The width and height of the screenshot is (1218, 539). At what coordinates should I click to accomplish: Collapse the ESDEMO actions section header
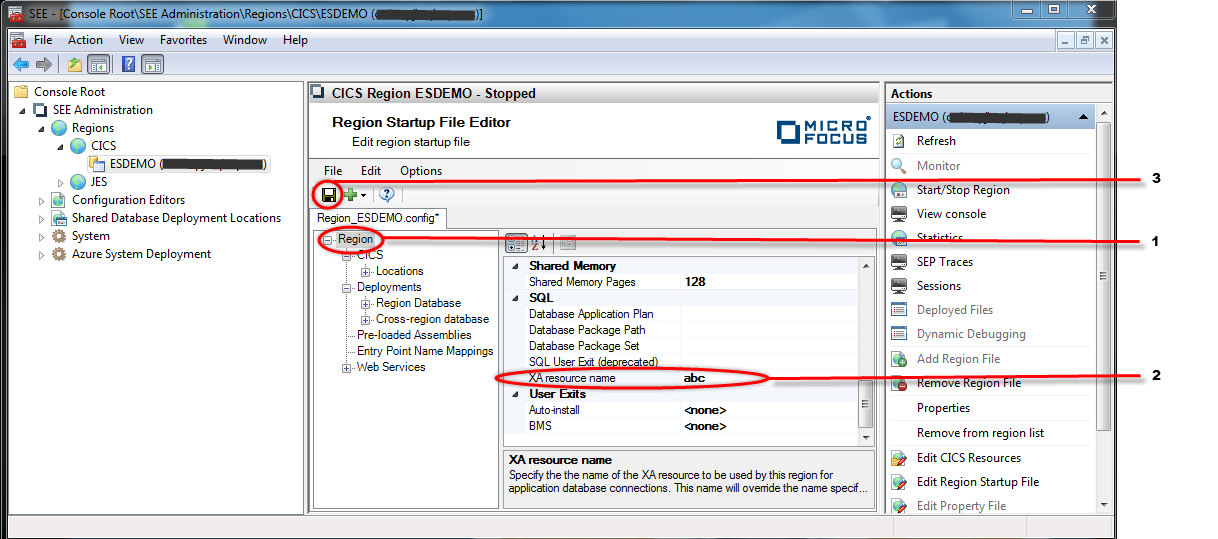pyautogui.click(x=1083, y=117)
